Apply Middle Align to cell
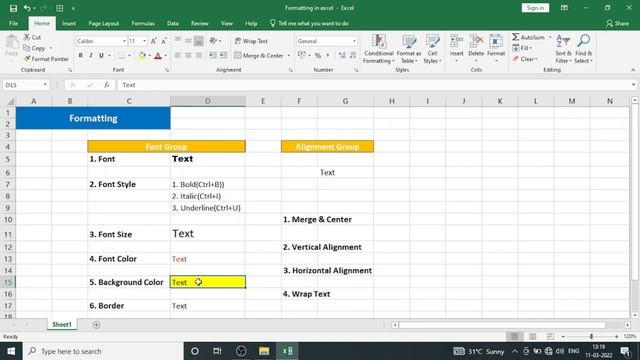The image size is (640, 360). [188, 41]
